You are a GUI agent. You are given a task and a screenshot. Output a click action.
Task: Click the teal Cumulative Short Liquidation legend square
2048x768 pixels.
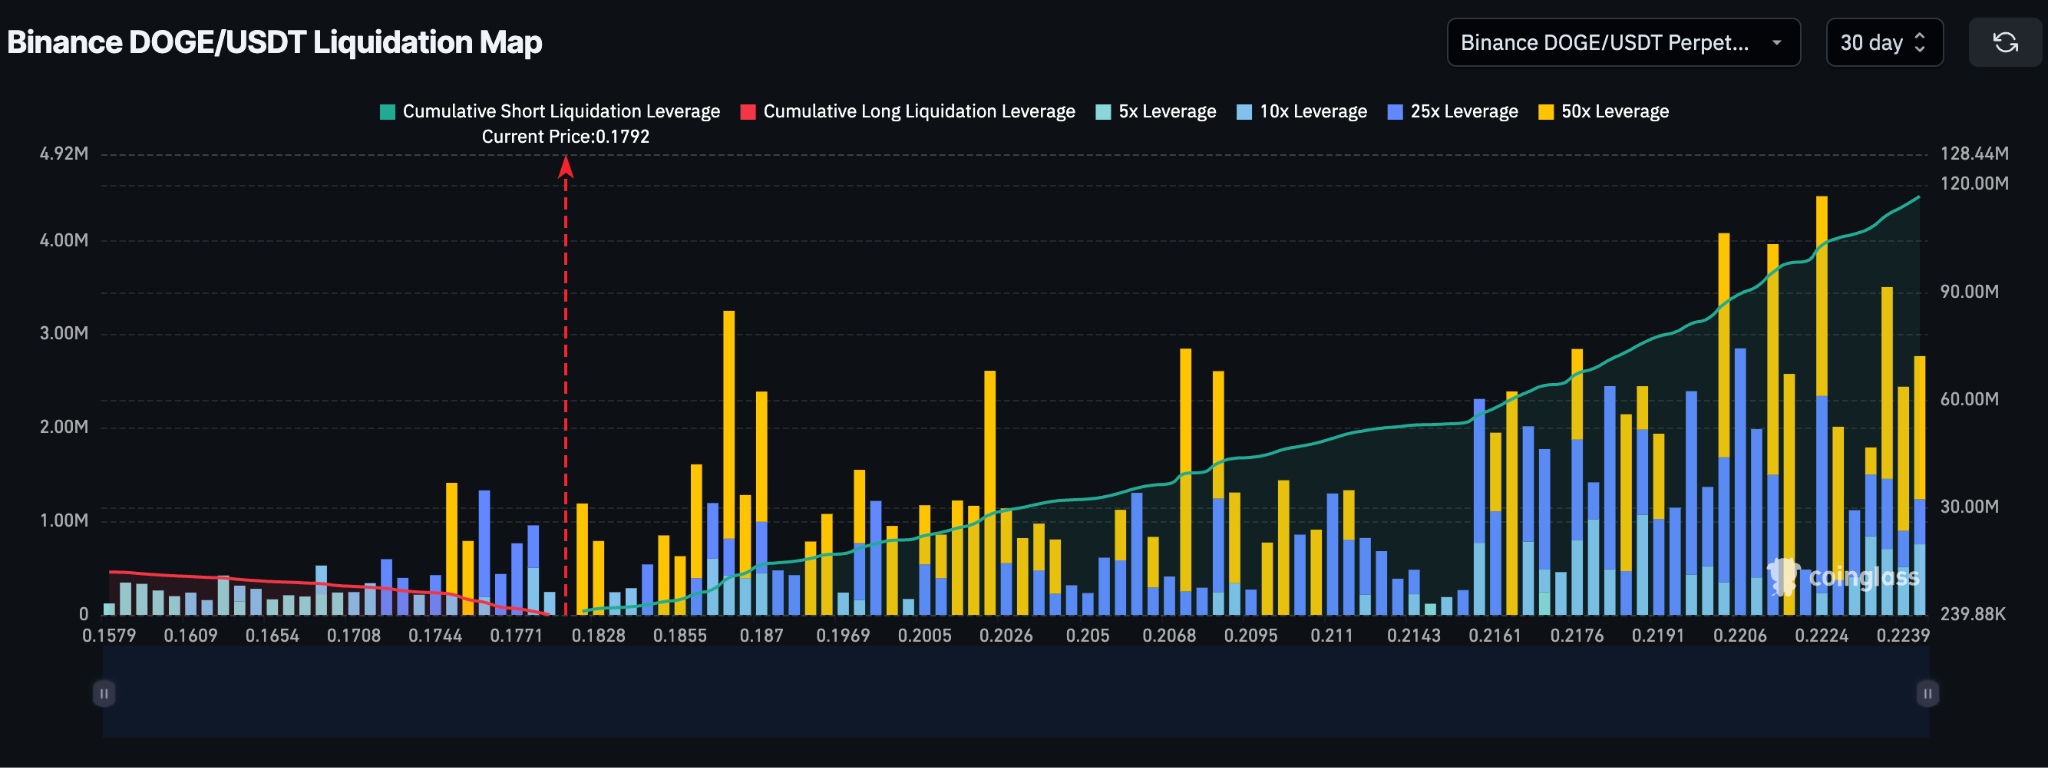pyautogui.click(x=388, y=112)
